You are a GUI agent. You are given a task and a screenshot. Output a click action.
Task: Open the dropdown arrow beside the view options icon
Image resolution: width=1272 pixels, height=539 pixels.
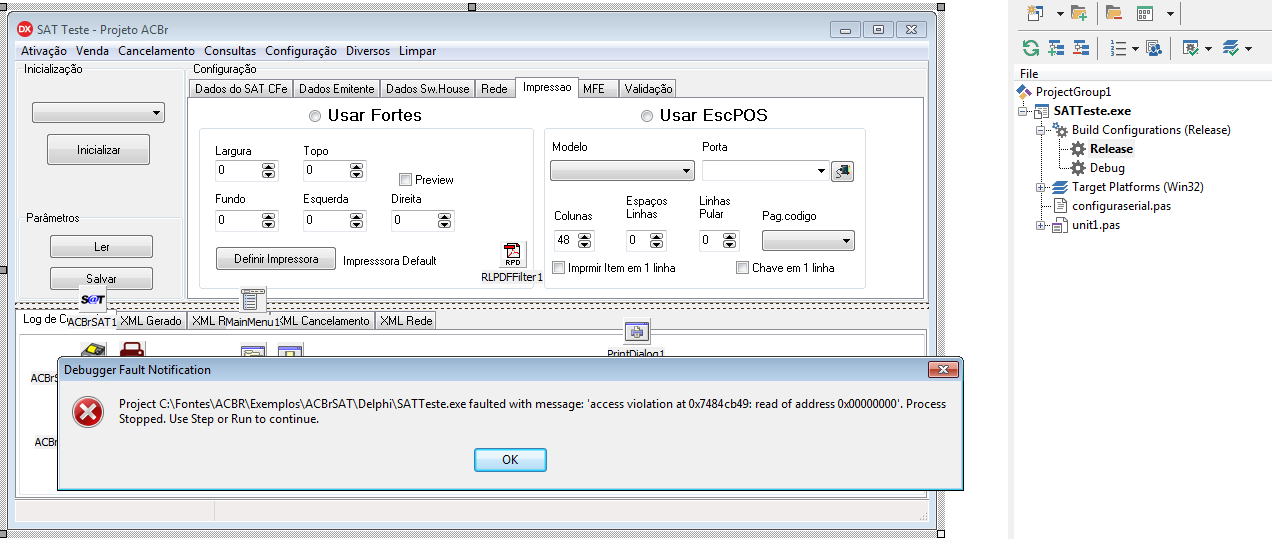(1170, 14)
